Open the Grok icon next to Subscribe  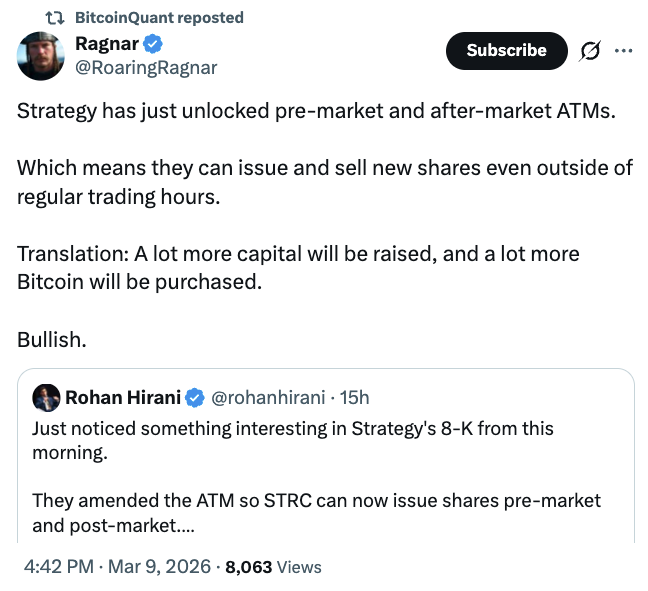[590, 50]
